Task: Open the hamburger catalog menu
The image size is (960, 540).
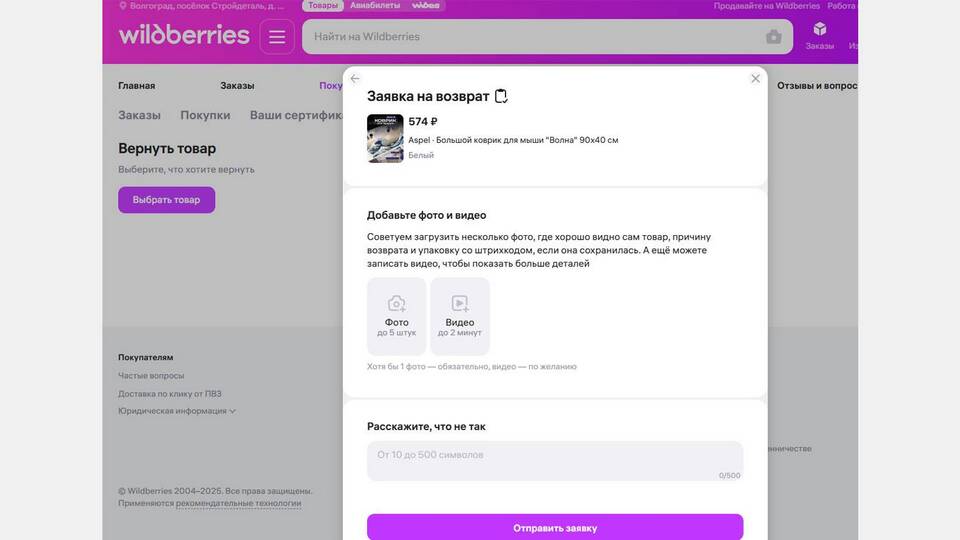Action: point(277,37)
